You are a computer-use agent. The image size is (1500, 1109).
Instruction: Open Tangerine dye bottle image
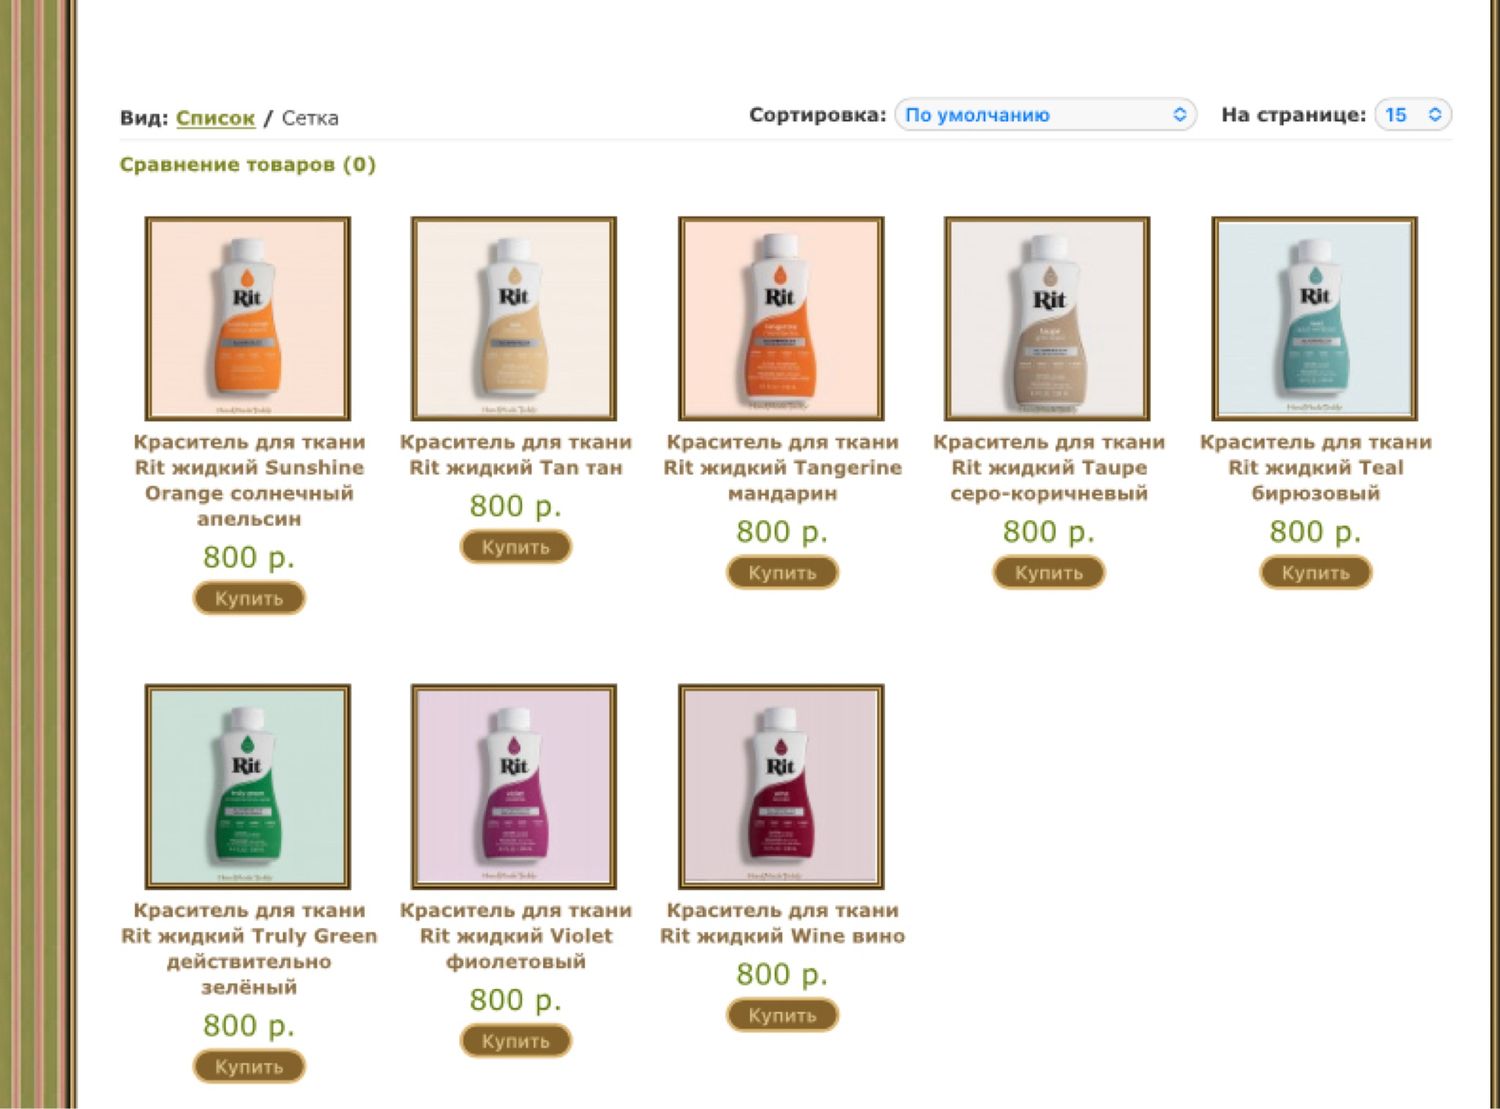[781, 319]
